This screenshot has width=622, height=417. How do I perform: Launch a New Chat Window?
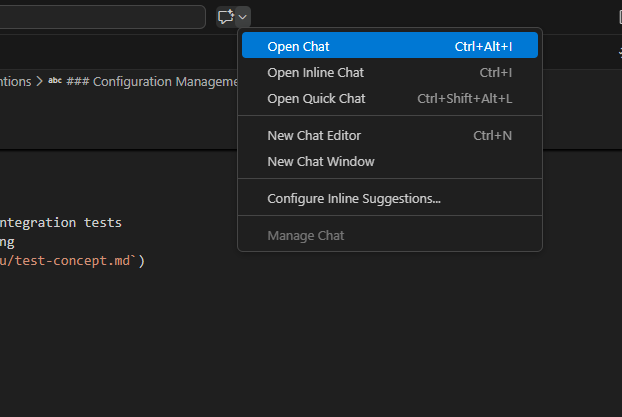pos(390,161)
